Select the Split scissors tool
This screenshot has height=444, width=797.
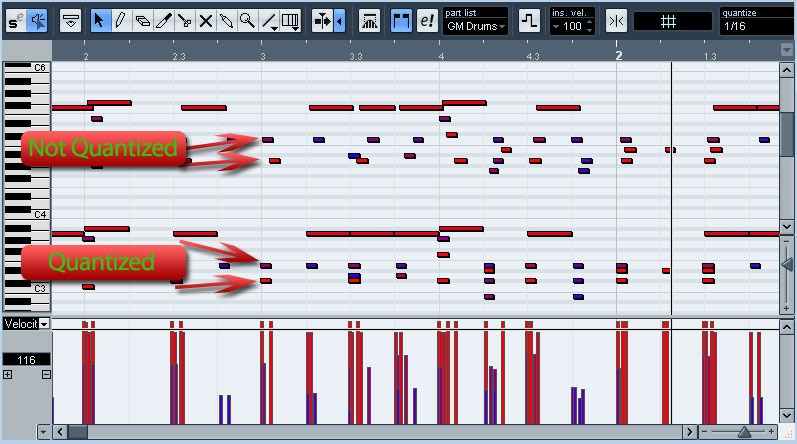(185, 21)
